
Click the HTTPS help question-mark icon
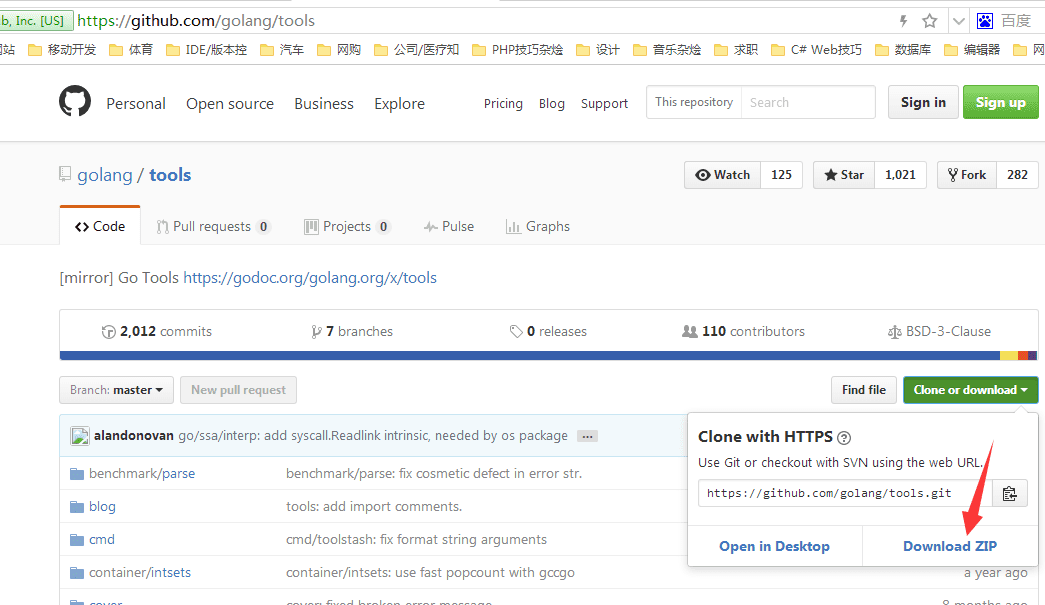pos(844,438)
